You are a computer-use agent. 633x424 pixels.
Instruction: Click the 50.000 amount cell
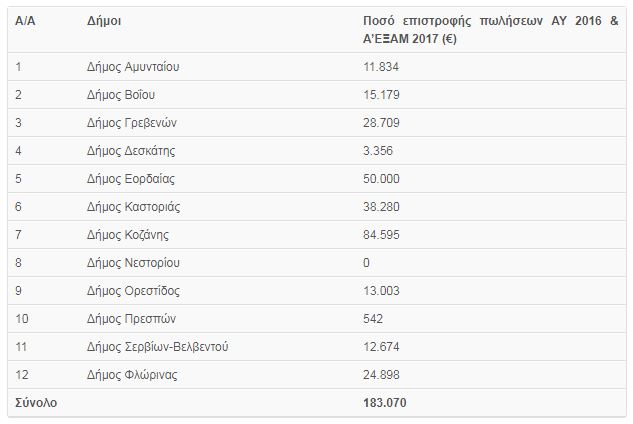tap(381, 179)
